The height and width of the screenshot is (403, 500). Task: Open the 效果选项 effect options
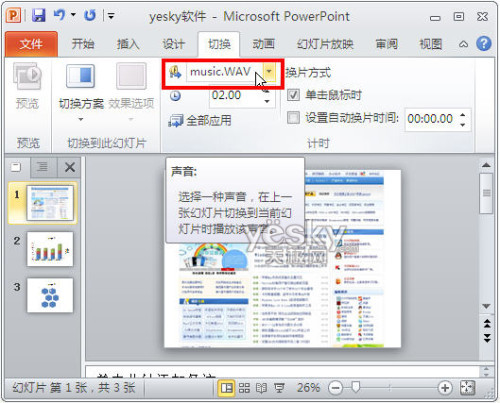point(131,92)
